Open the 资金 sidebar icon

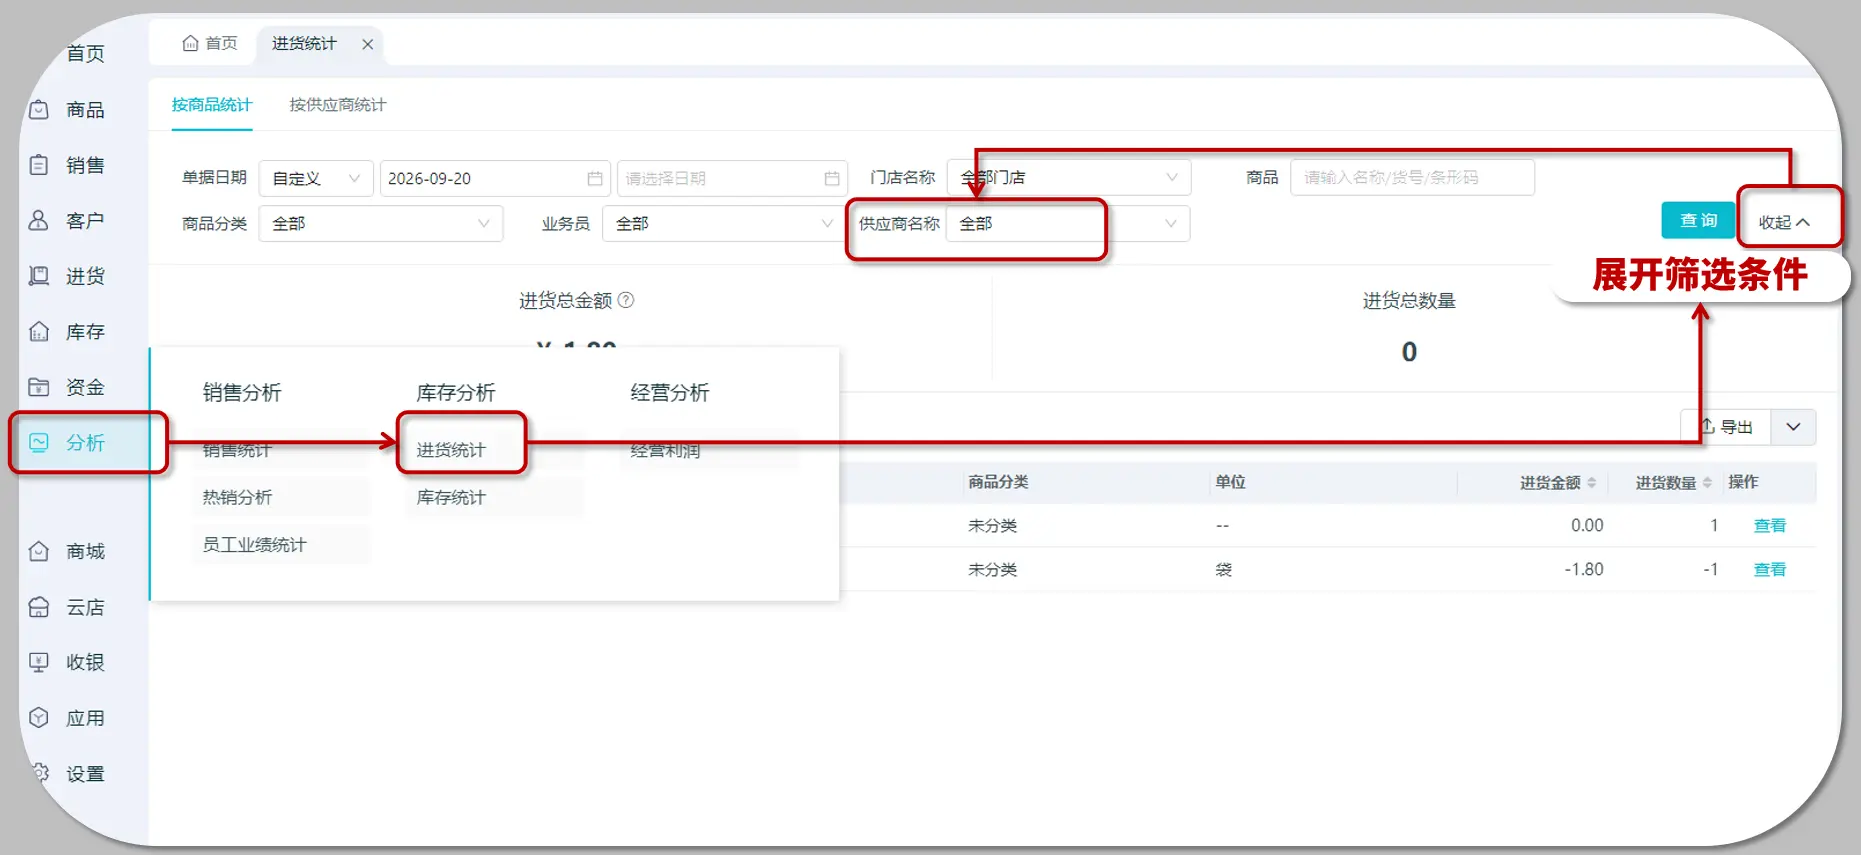click(39, 387)
